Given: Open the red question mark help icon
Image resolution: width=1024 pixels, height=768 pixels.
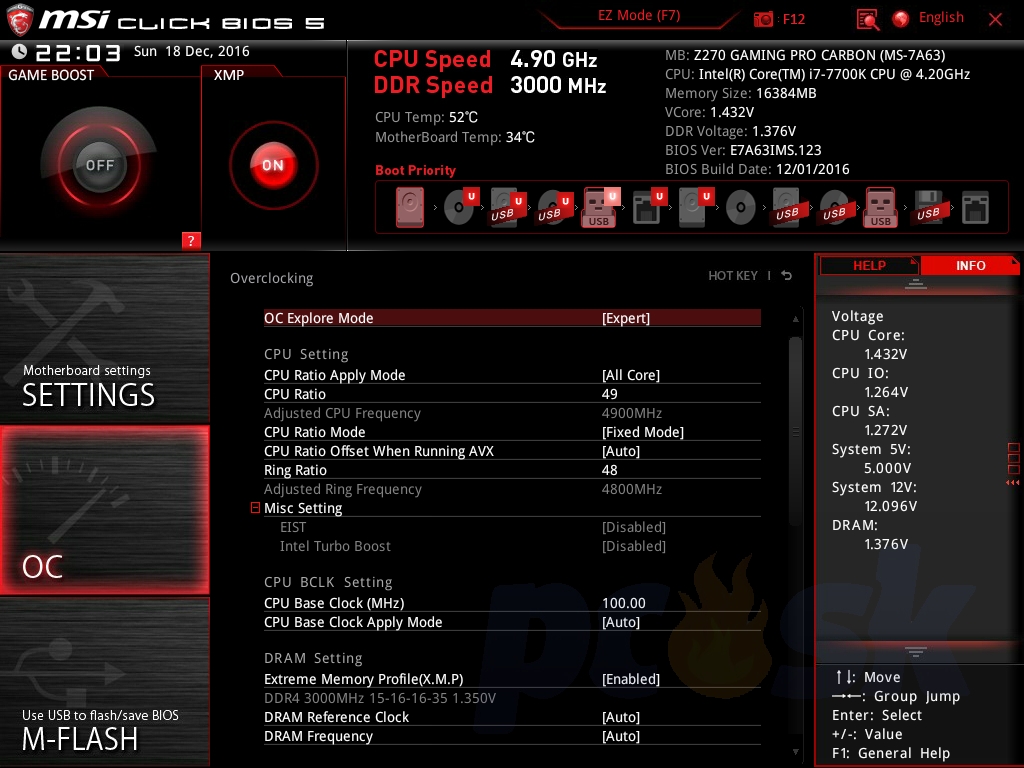Looking at the screenshot, I should tap(191, 240).
